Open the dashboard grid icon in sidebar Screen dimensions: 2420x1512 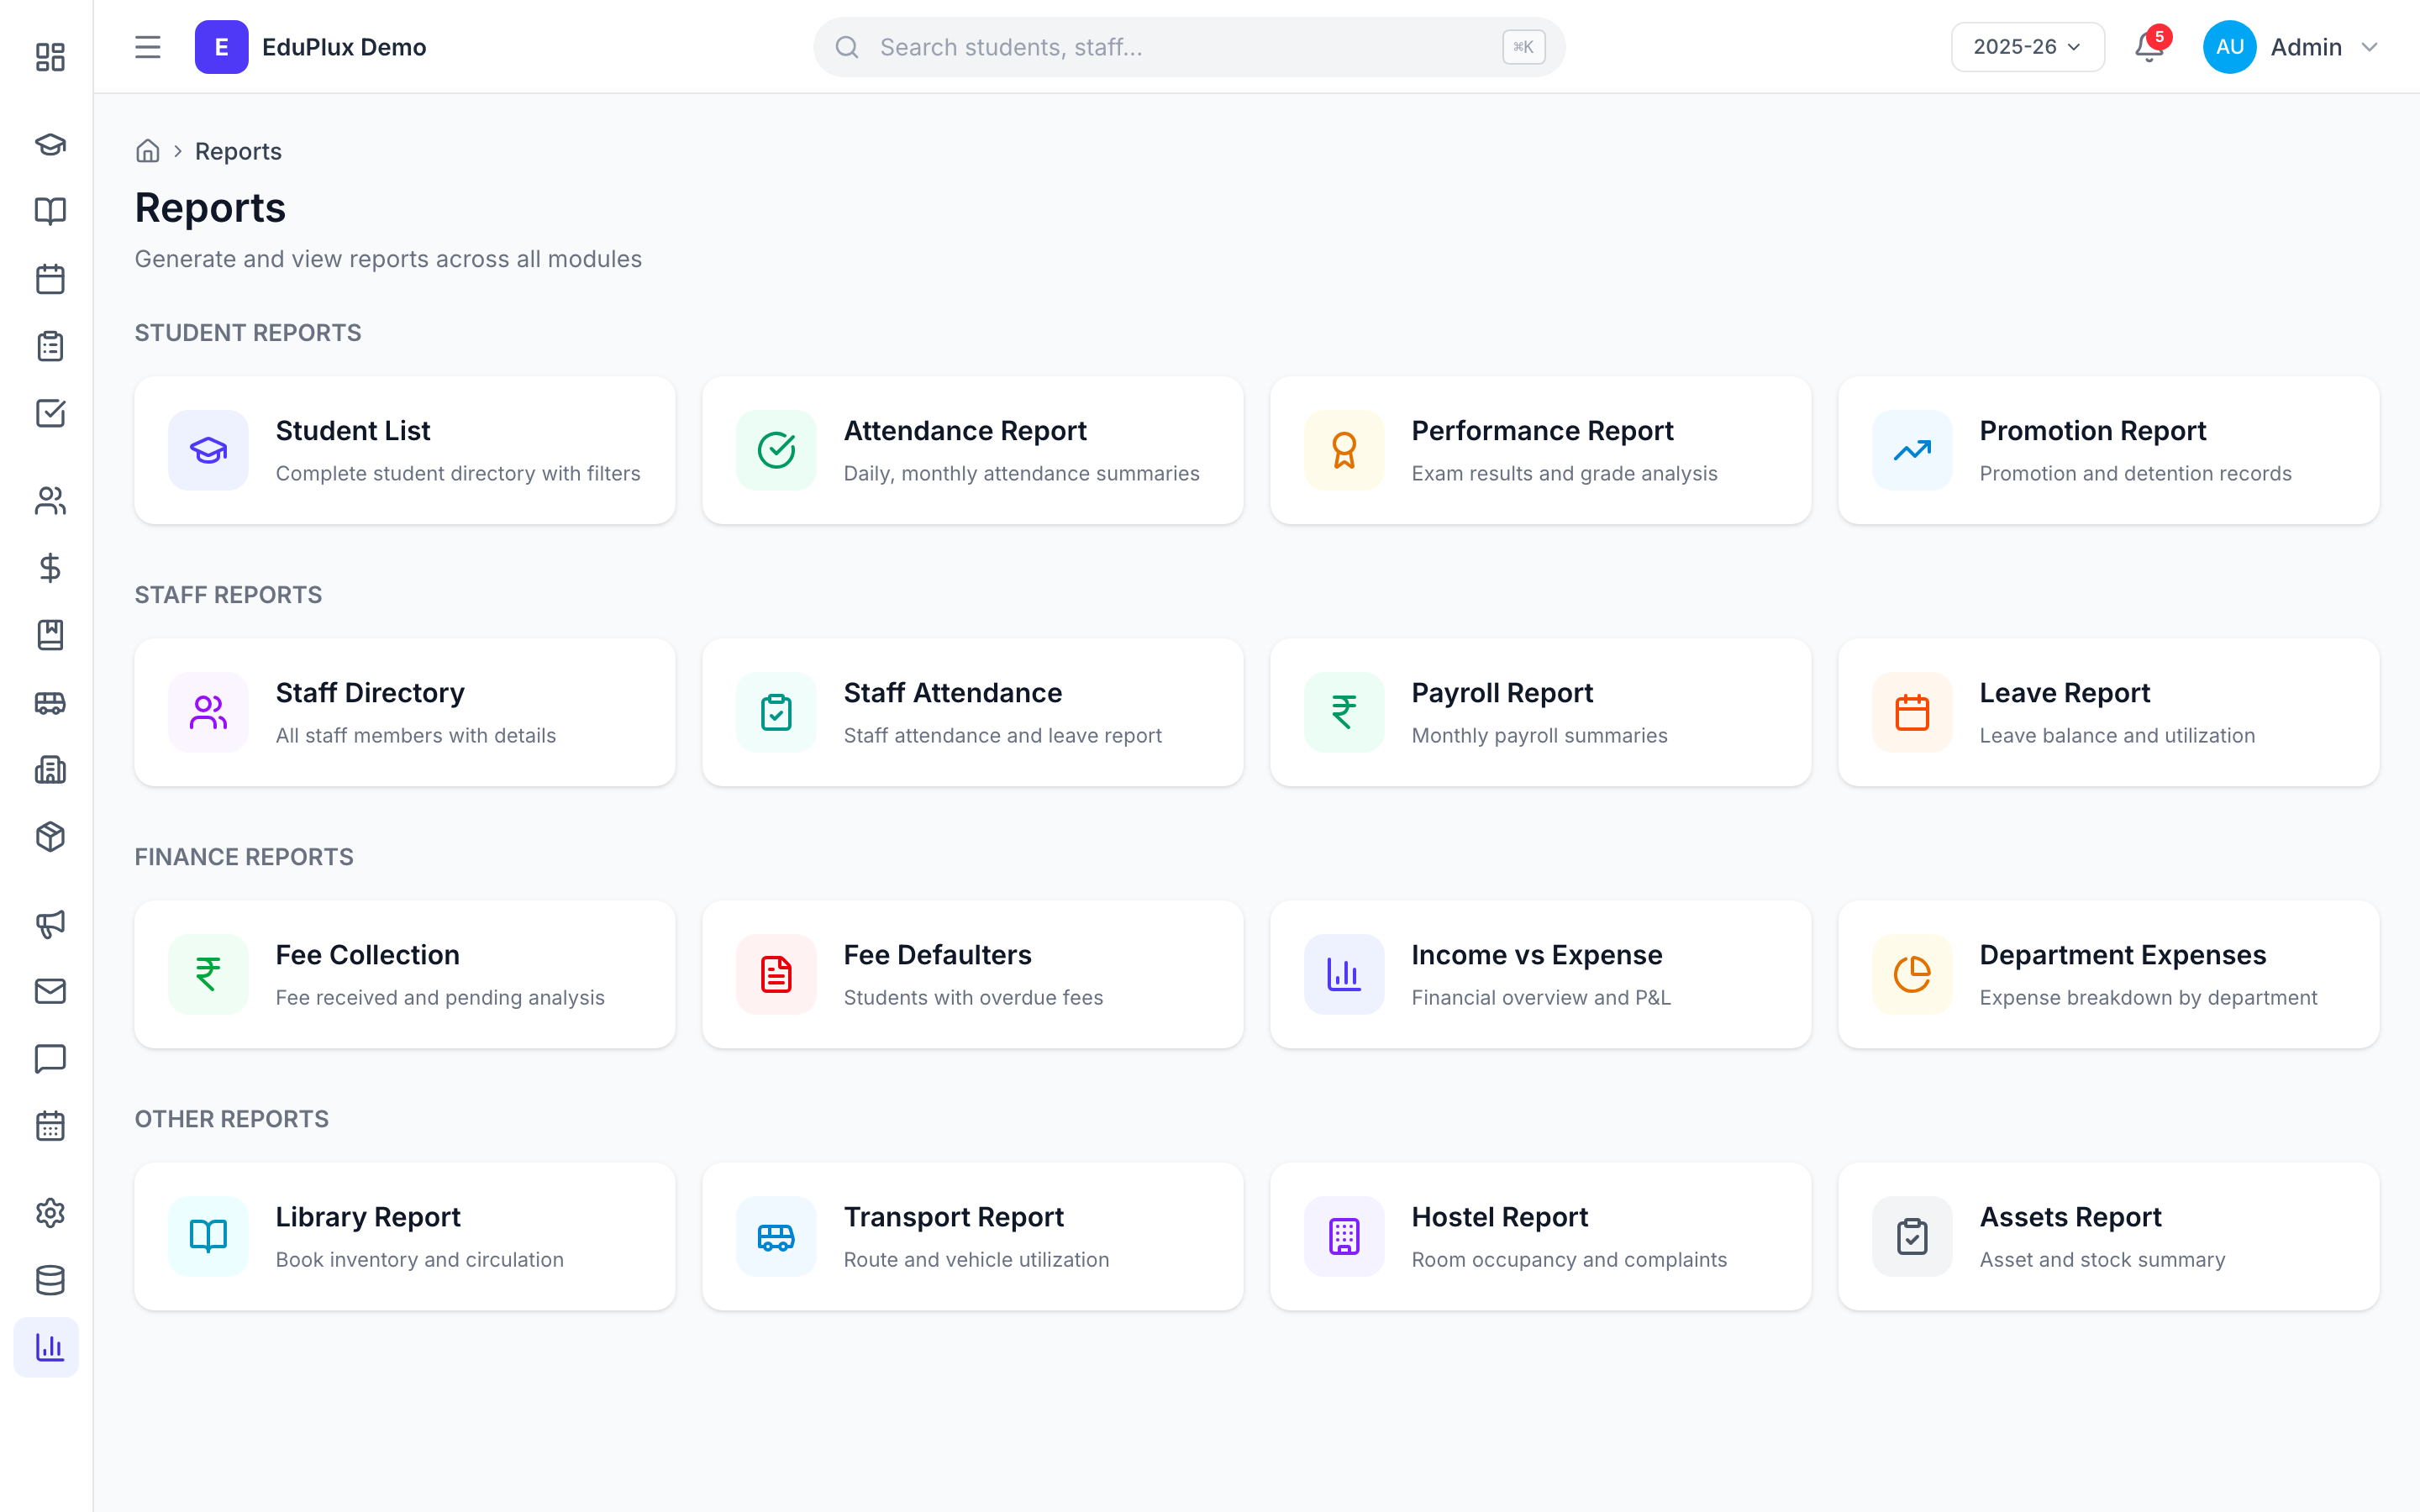coord(50,57)
